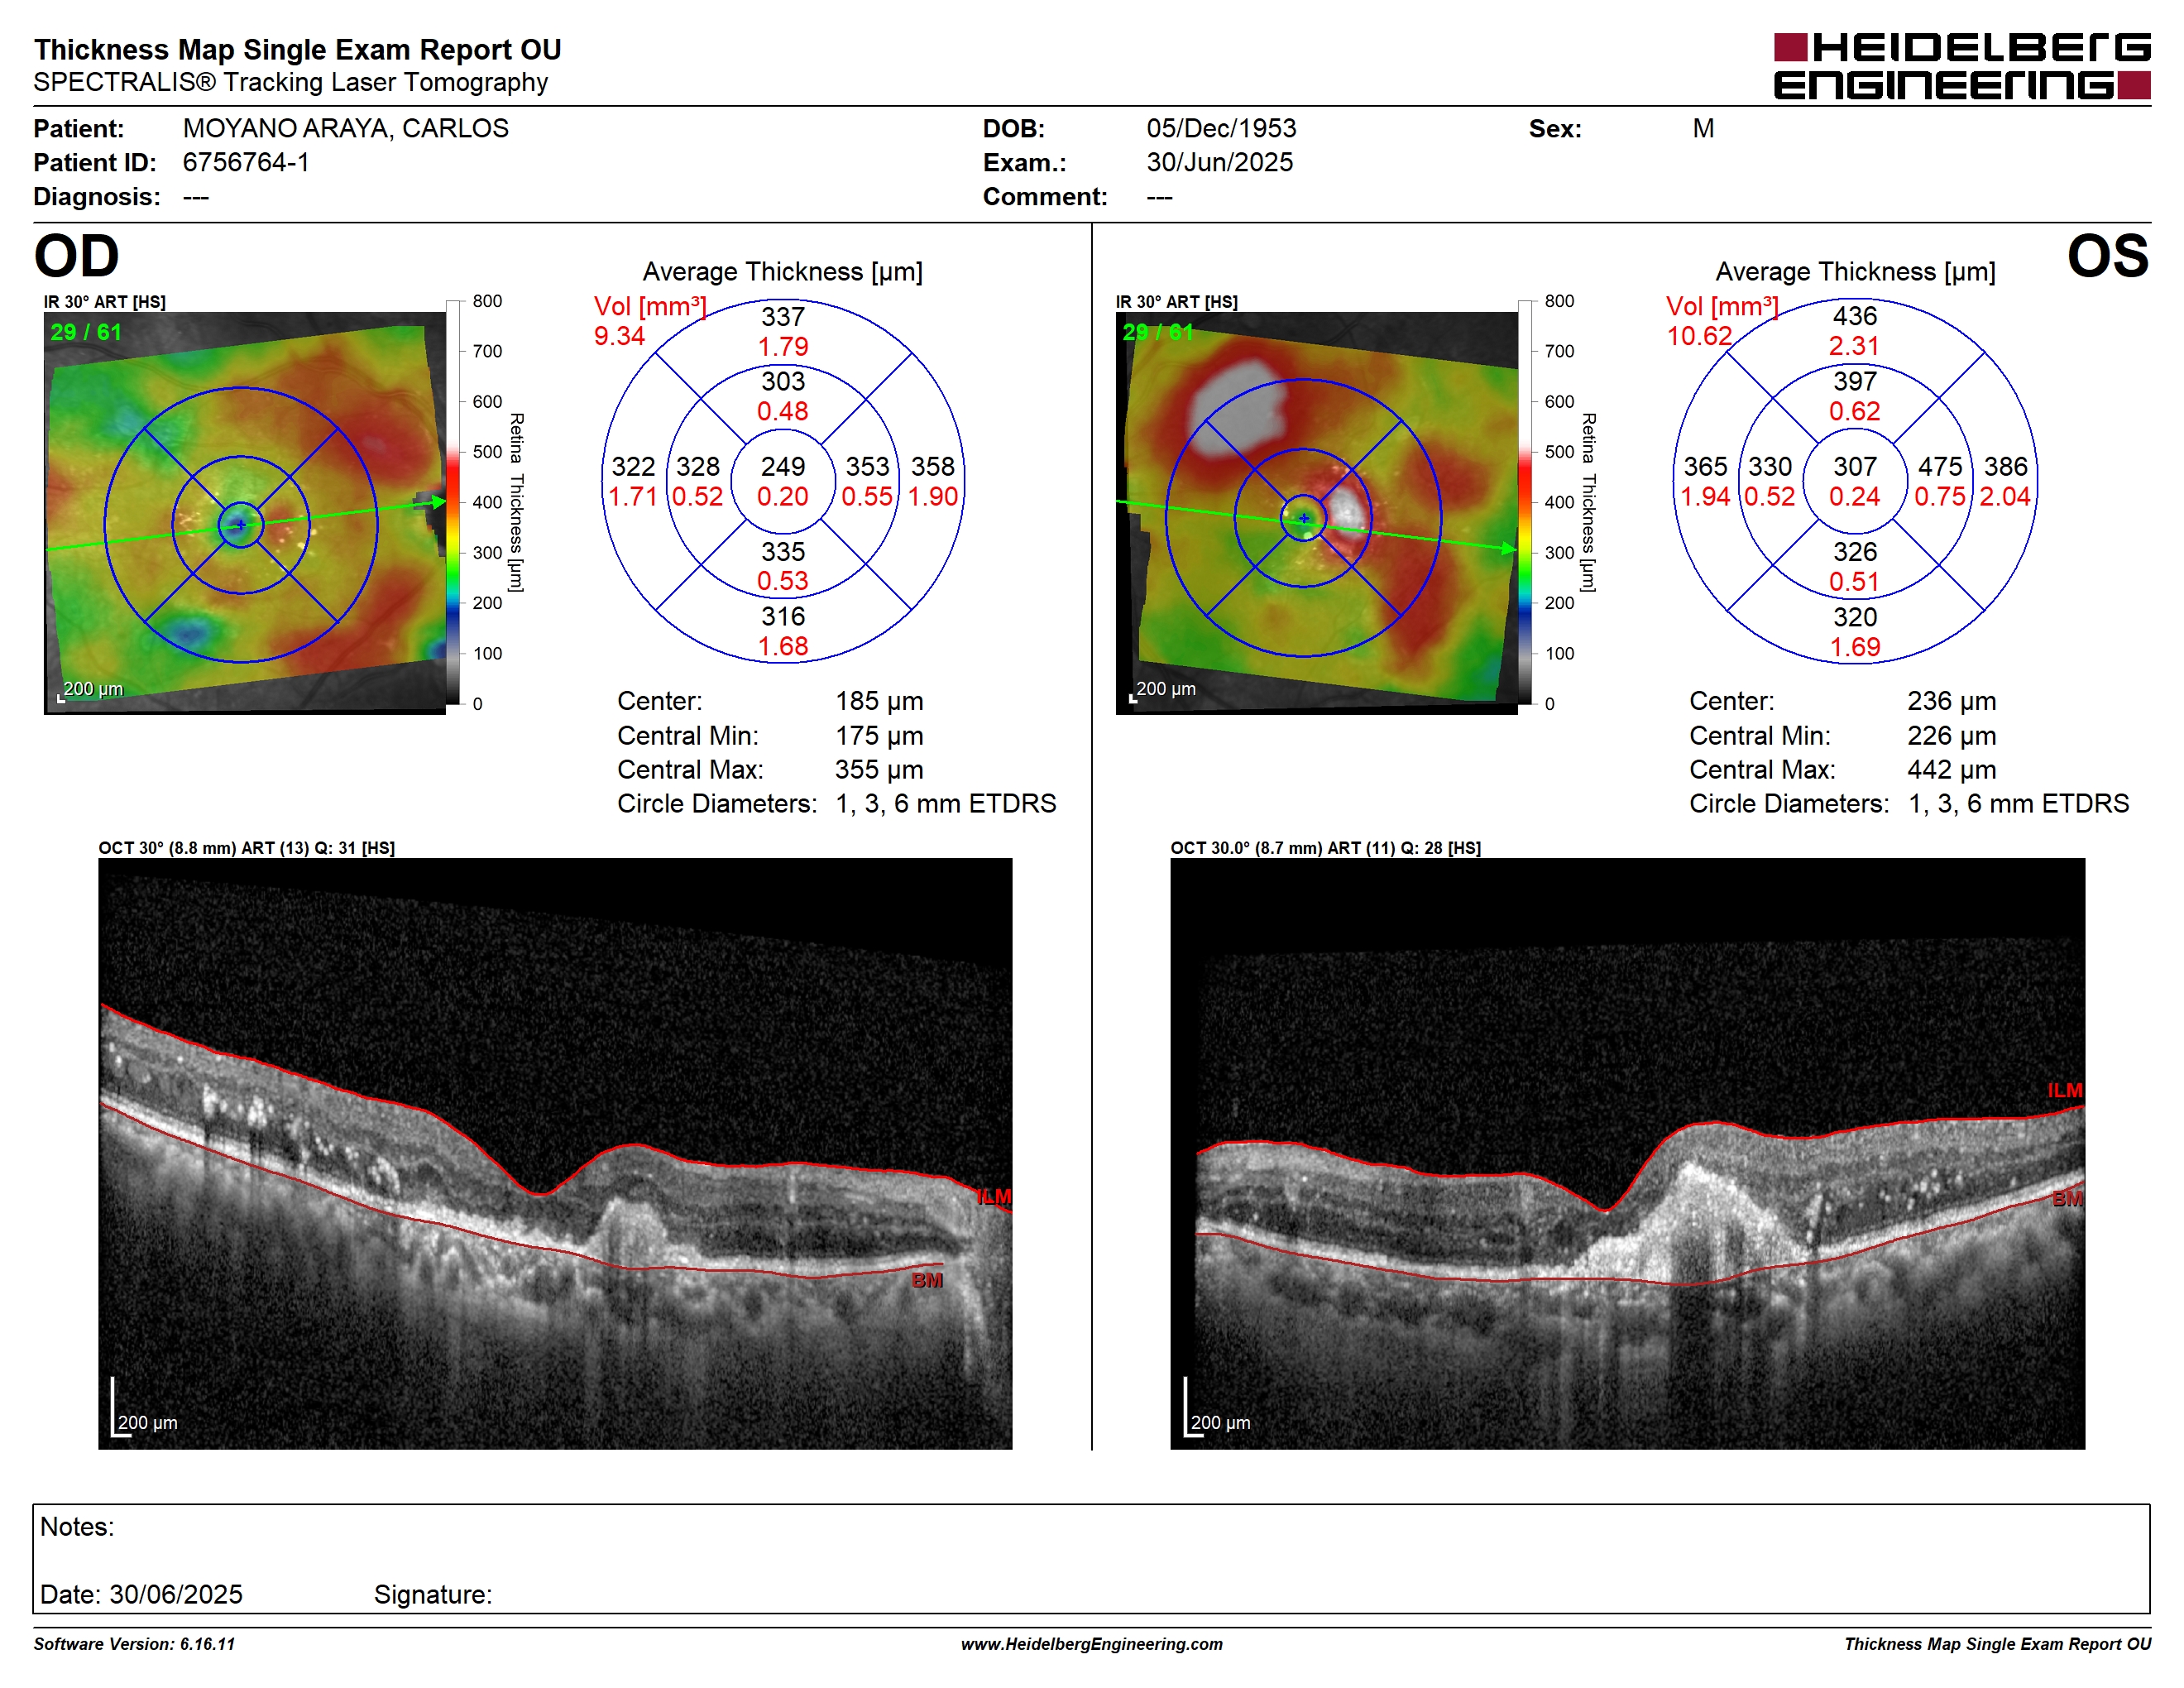
Task: Click the Heidelberg Engineering logo
Action: [x=1961, y=66]
